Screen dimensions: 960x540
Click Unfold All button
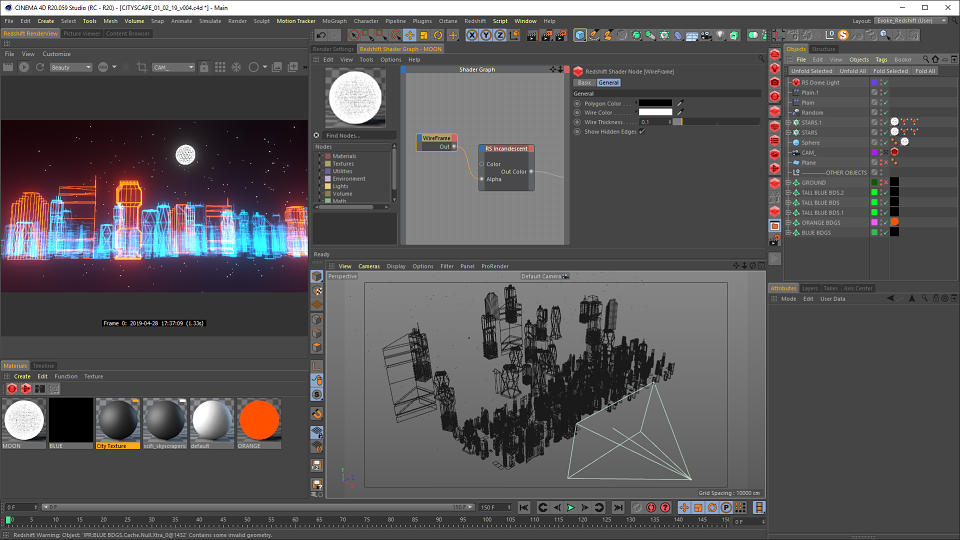pos(853,71)
